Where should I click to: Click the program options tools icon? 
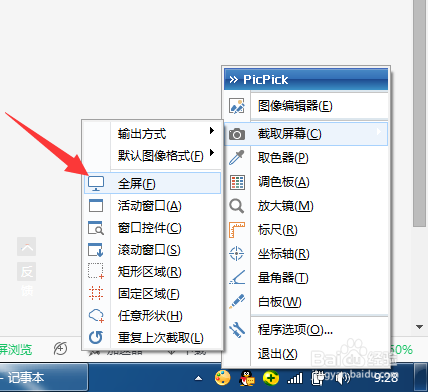237,330
